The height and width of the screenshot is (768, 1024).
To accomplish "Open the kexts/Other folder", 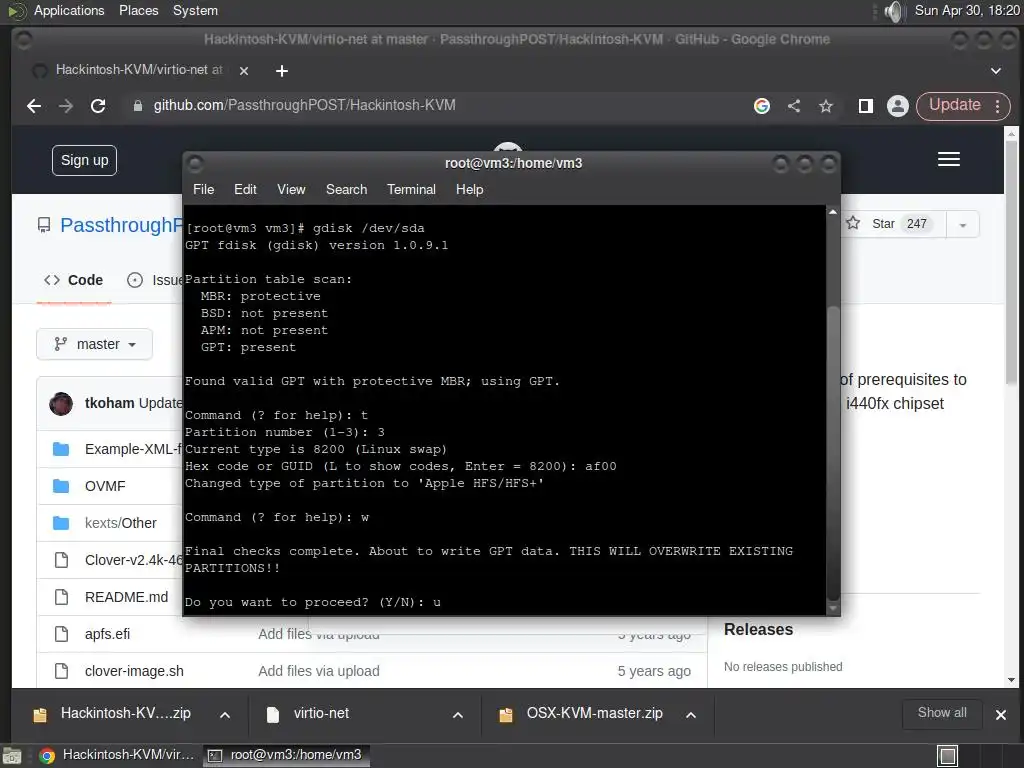I will [x=121, y=523].
